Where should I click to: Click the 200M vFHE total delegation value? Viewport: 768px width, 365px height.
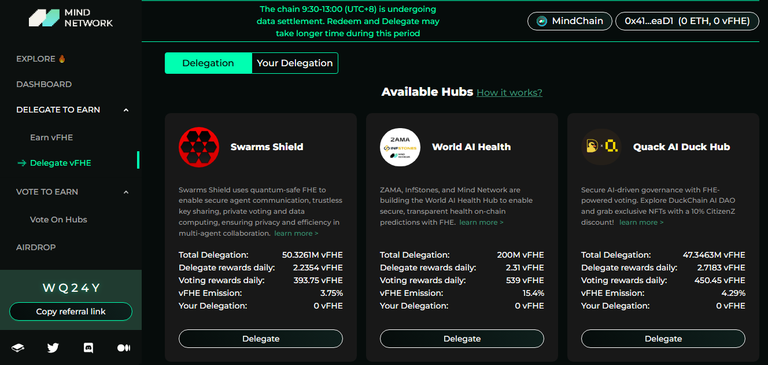pyautogui.click(x=520, y=255)
